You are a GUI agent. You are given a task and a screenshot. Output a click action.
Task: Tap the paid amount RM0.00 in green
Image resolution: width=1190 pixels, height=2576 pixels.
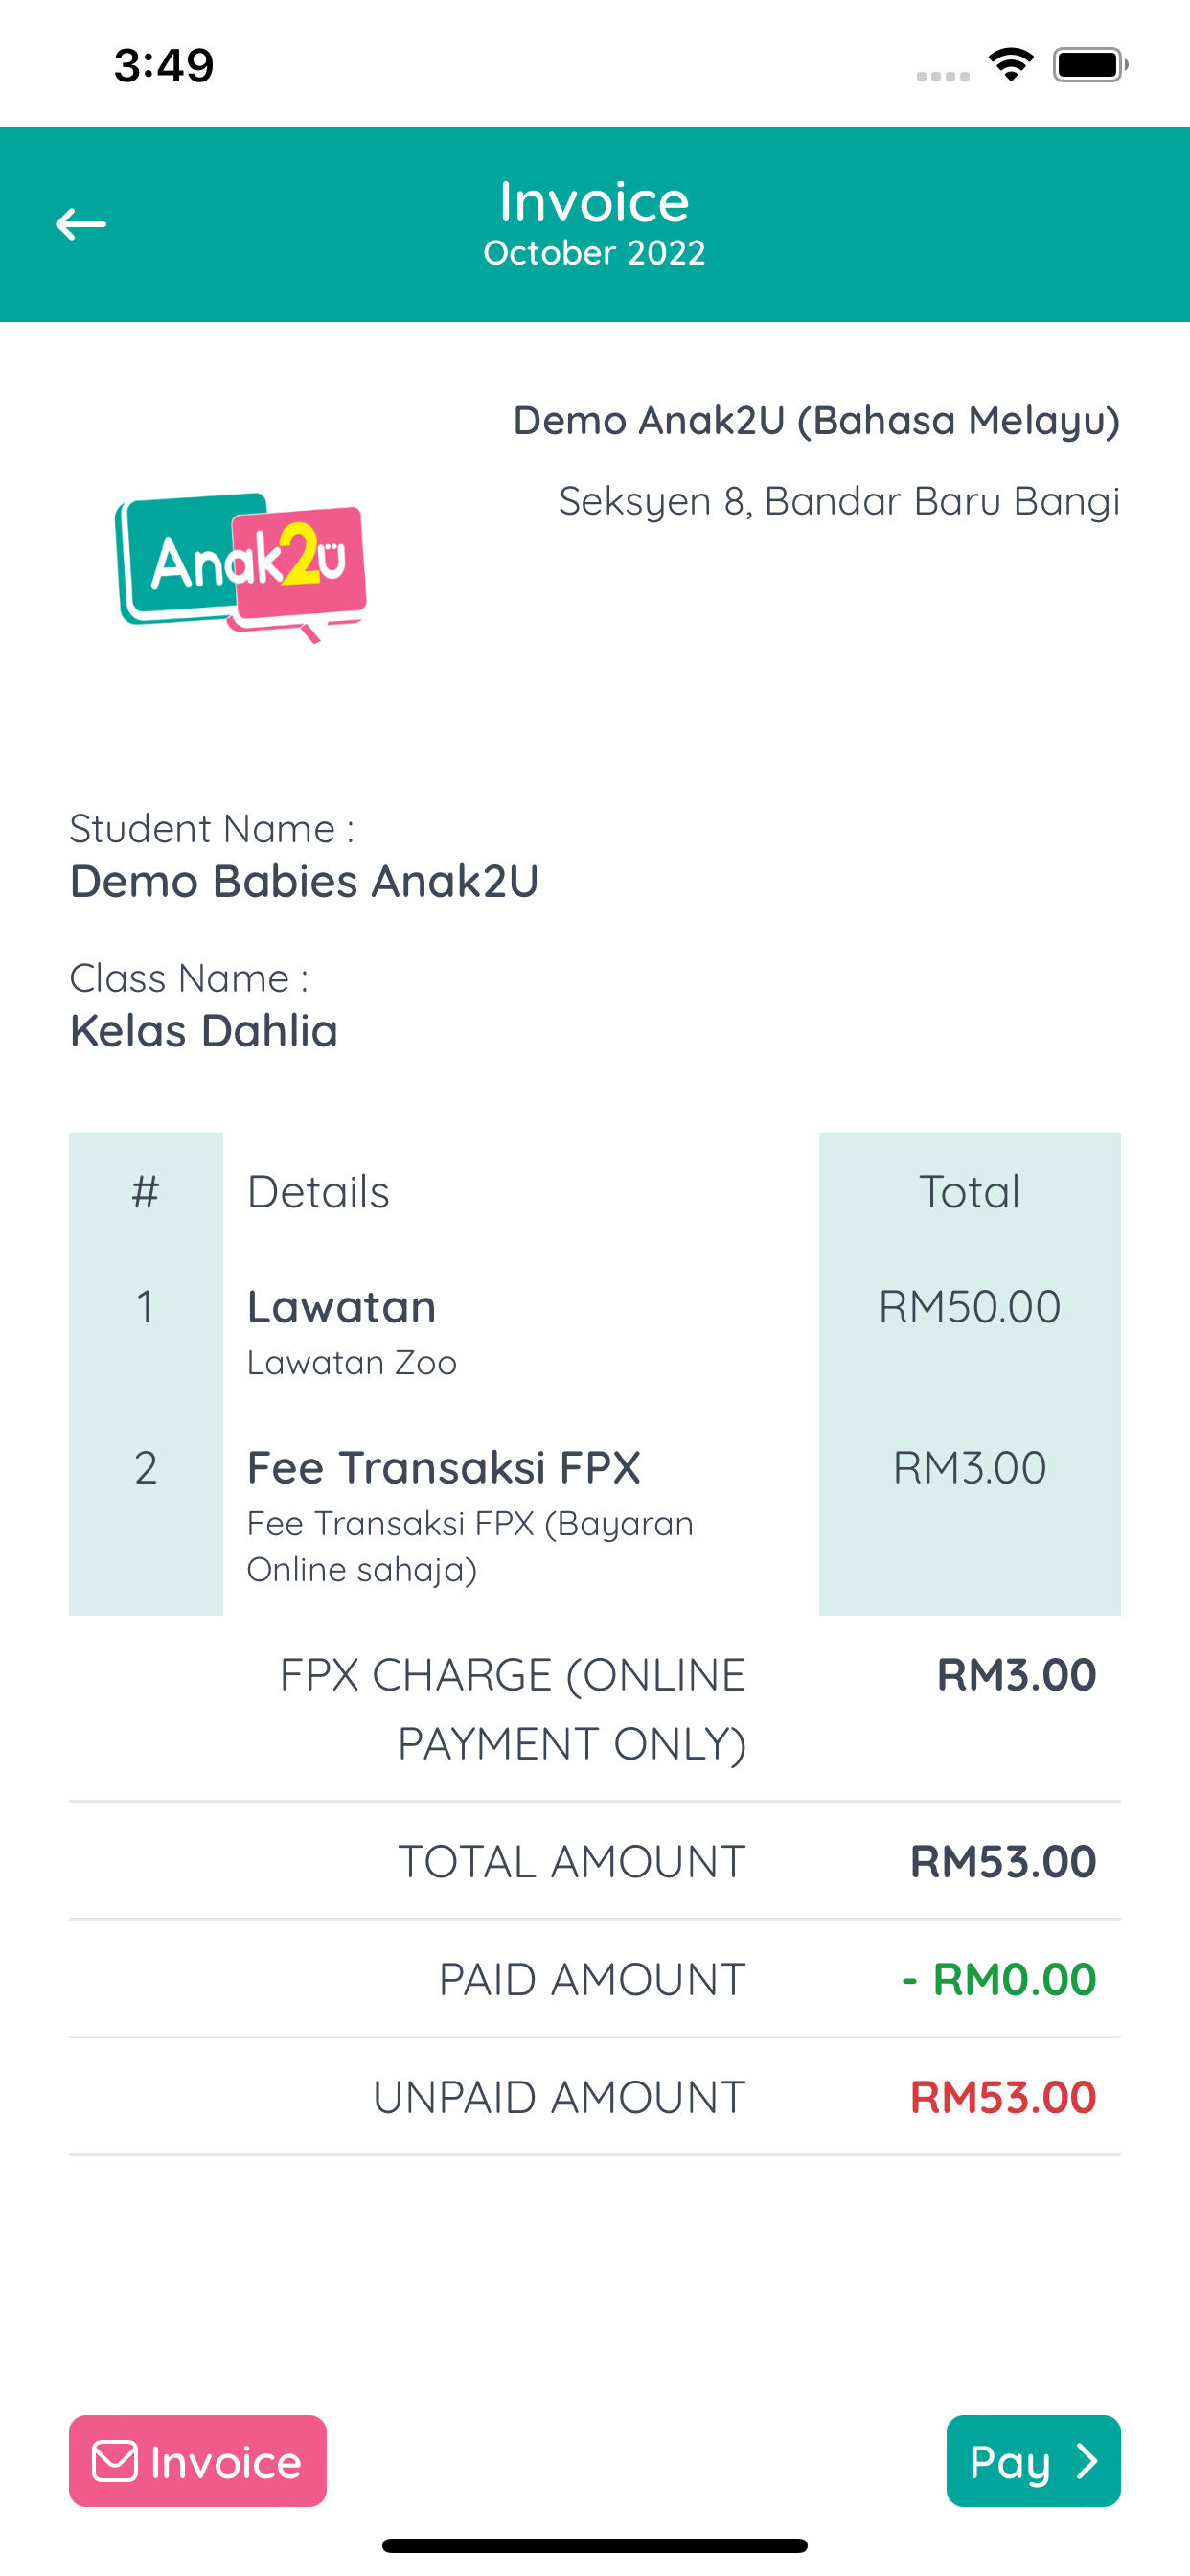pyautogui.click(x=999, y=1979)
